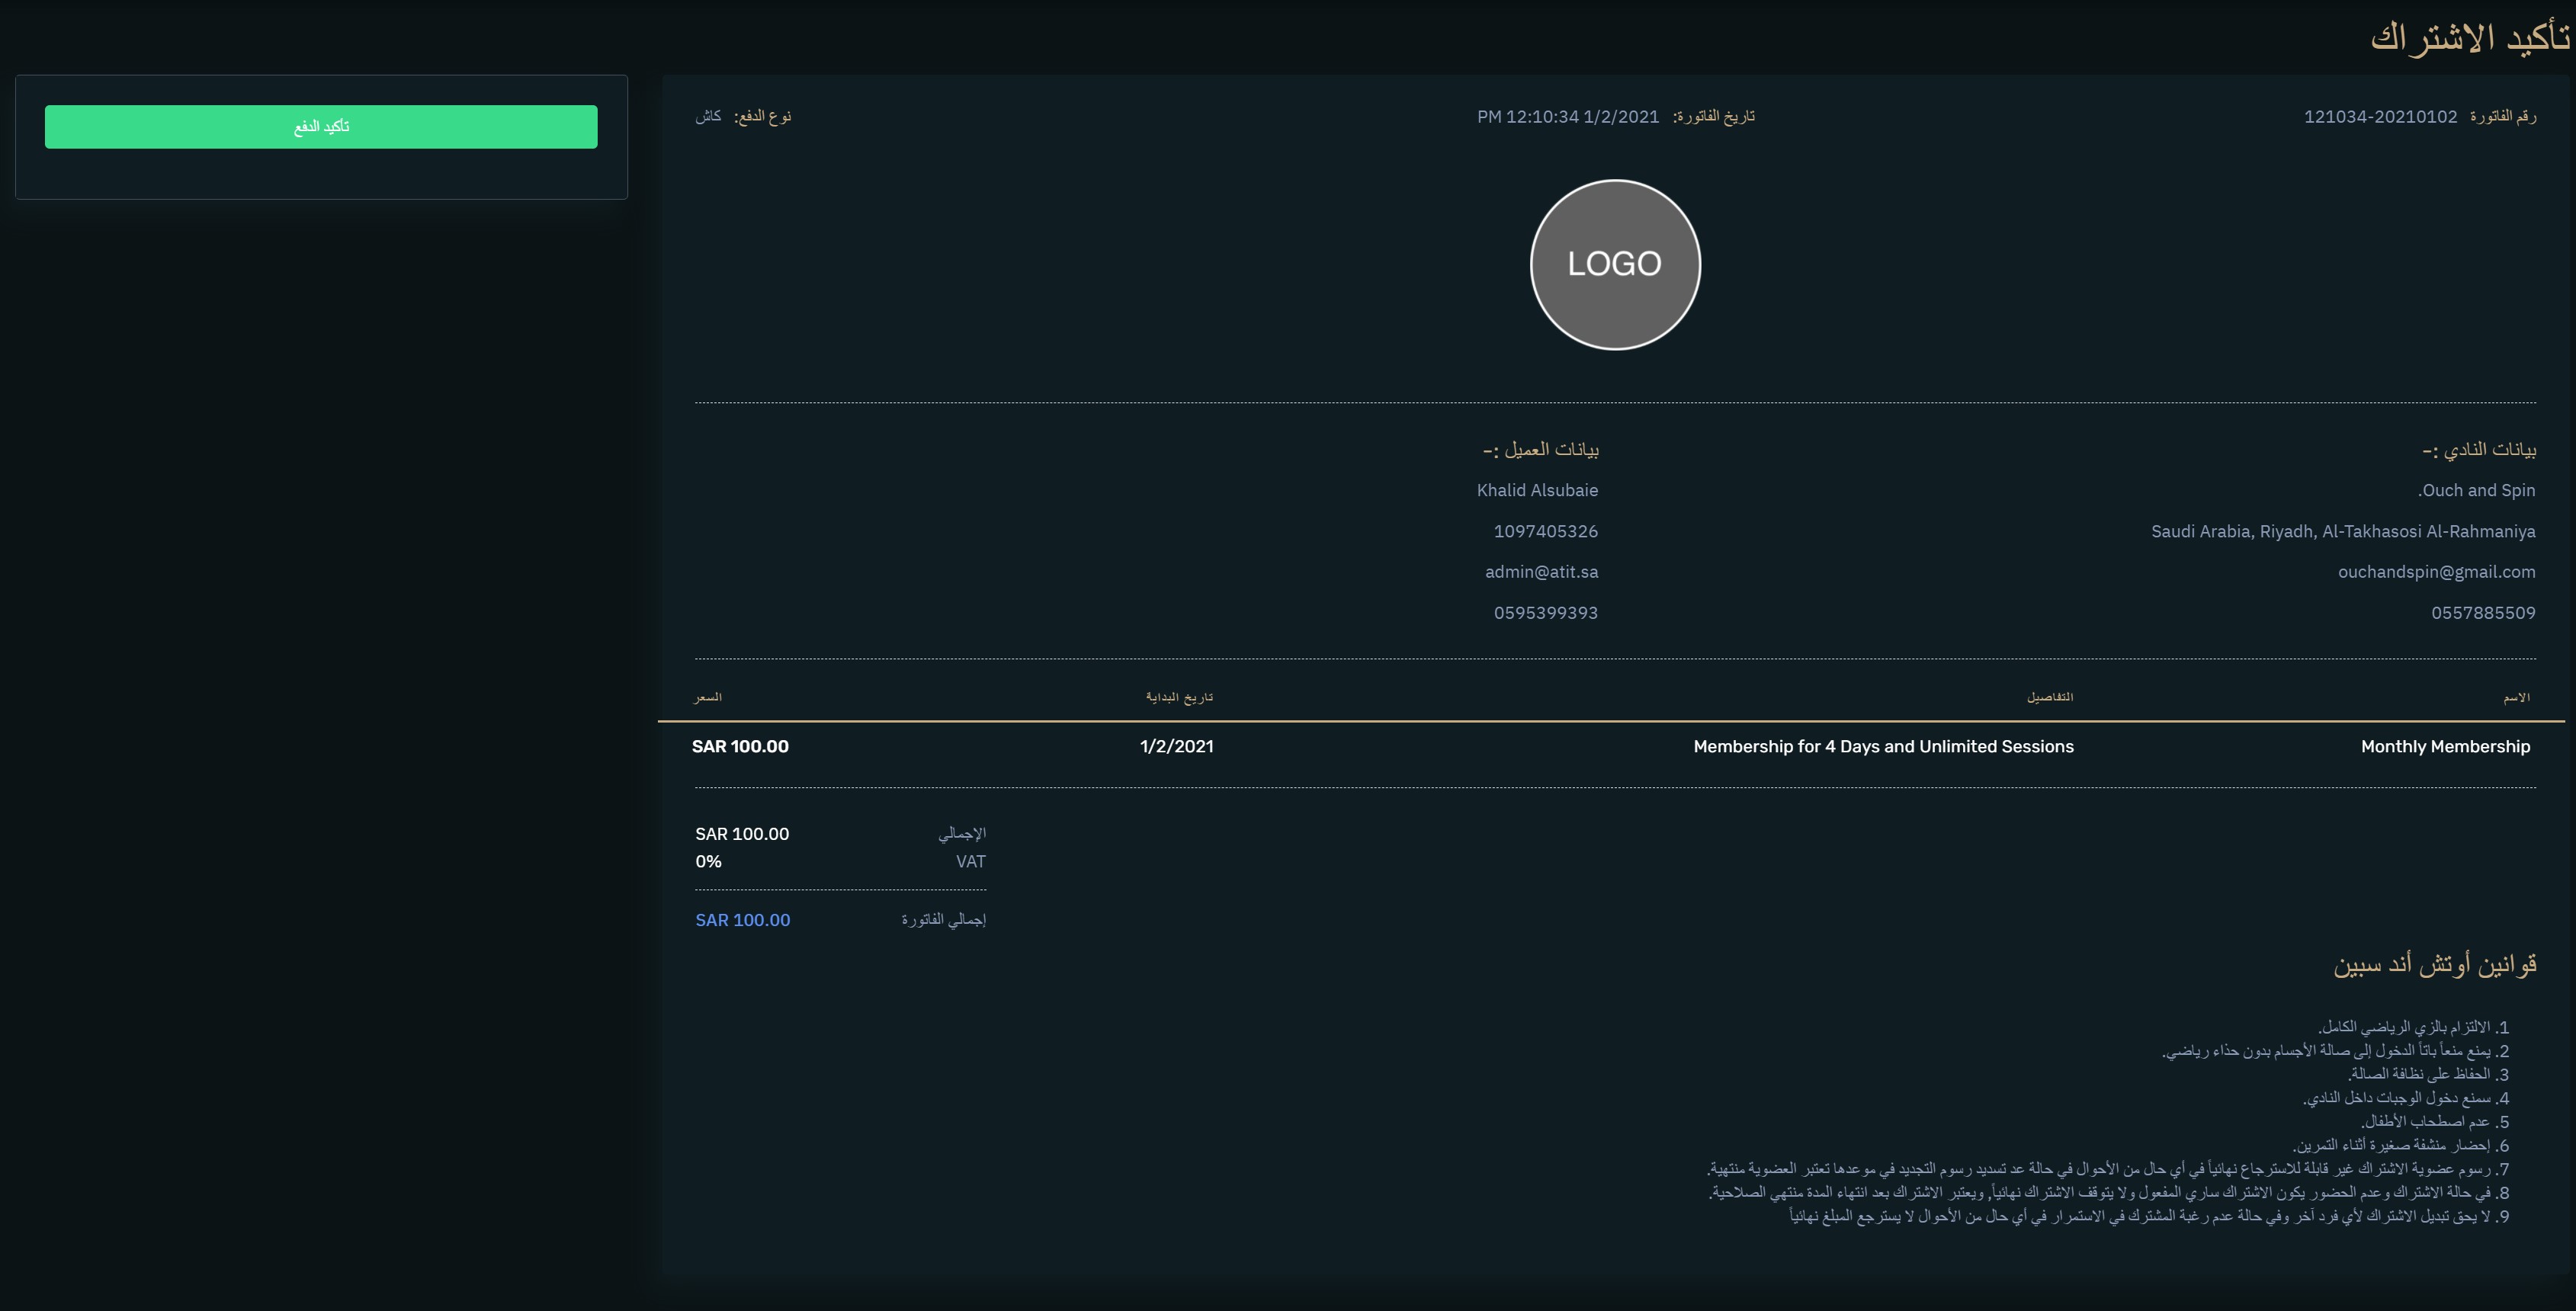The width and height of the screenshot is (2576, 1311).
Task: Click the circular LOGO placeholder image
Action: [1615, 265]
